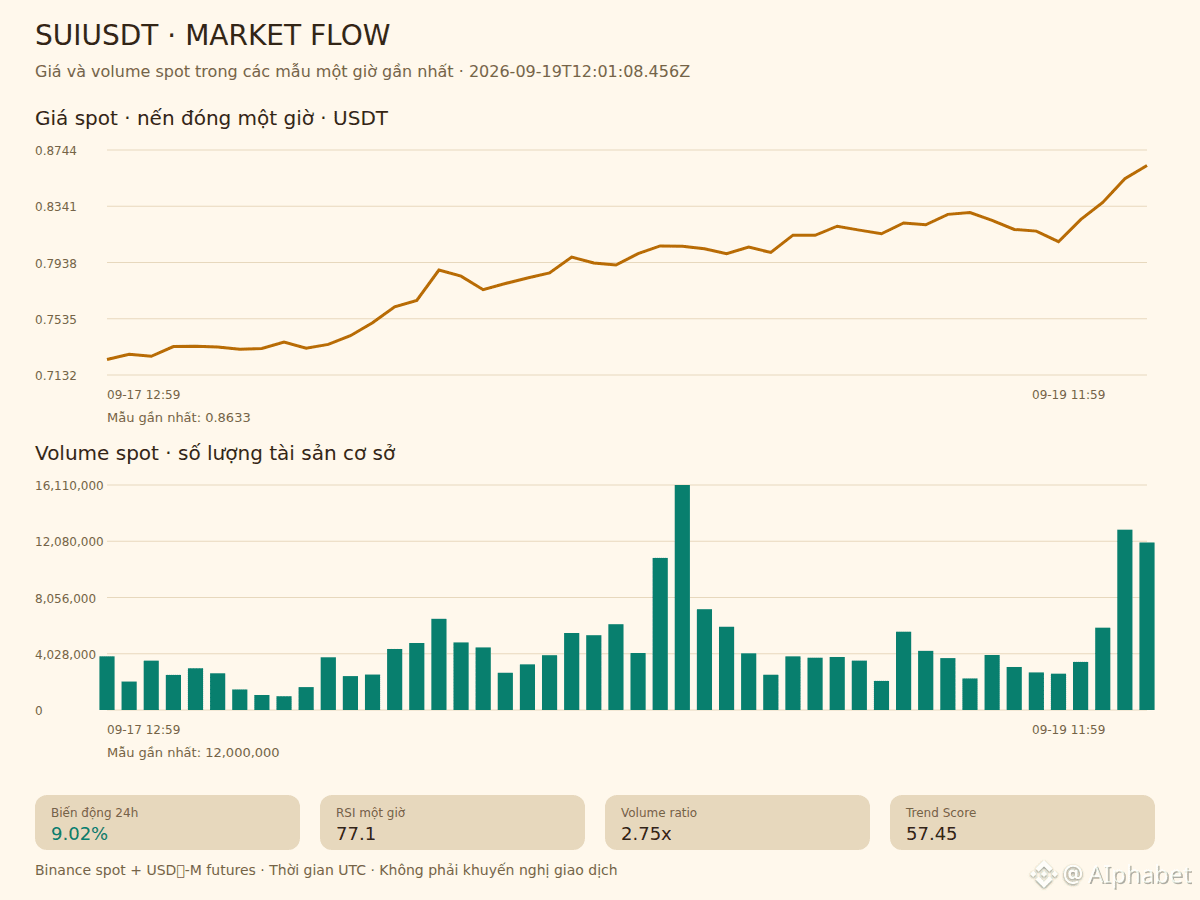Click the 09-19 11:59 label under the volume chart

click(x=1069, y=730)
